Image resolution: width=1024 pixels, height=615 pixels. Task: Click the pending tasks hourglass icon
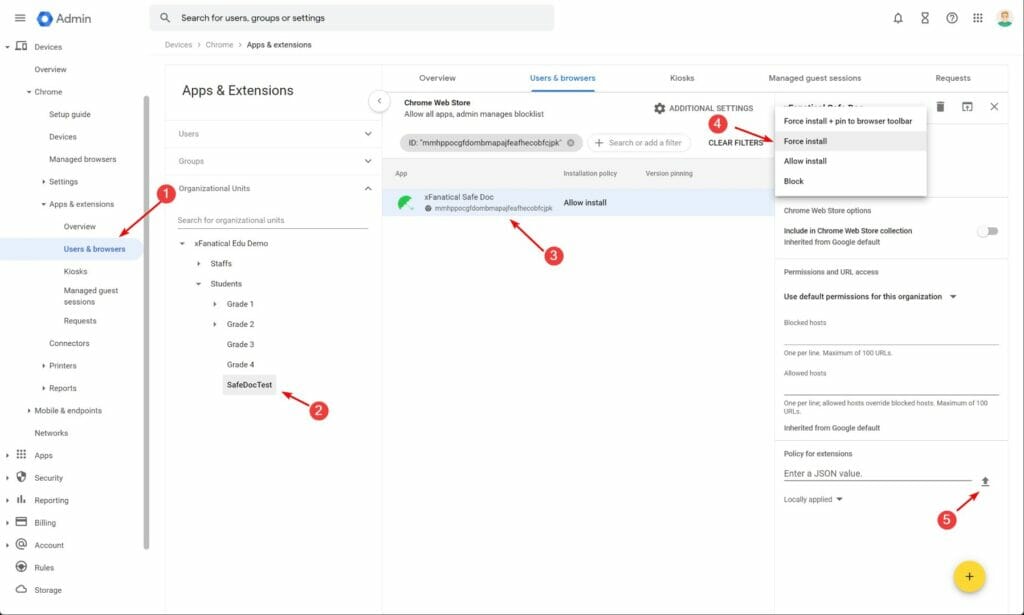pos(925,17)
